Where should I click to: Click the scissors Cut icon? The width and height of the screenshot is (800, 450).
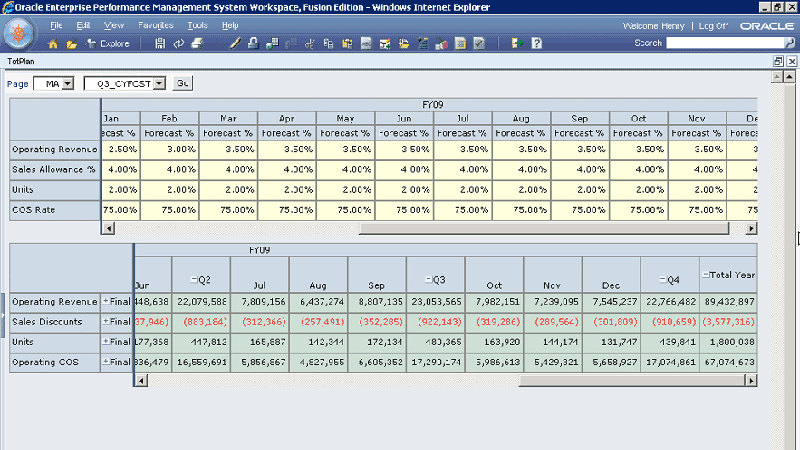311,44
